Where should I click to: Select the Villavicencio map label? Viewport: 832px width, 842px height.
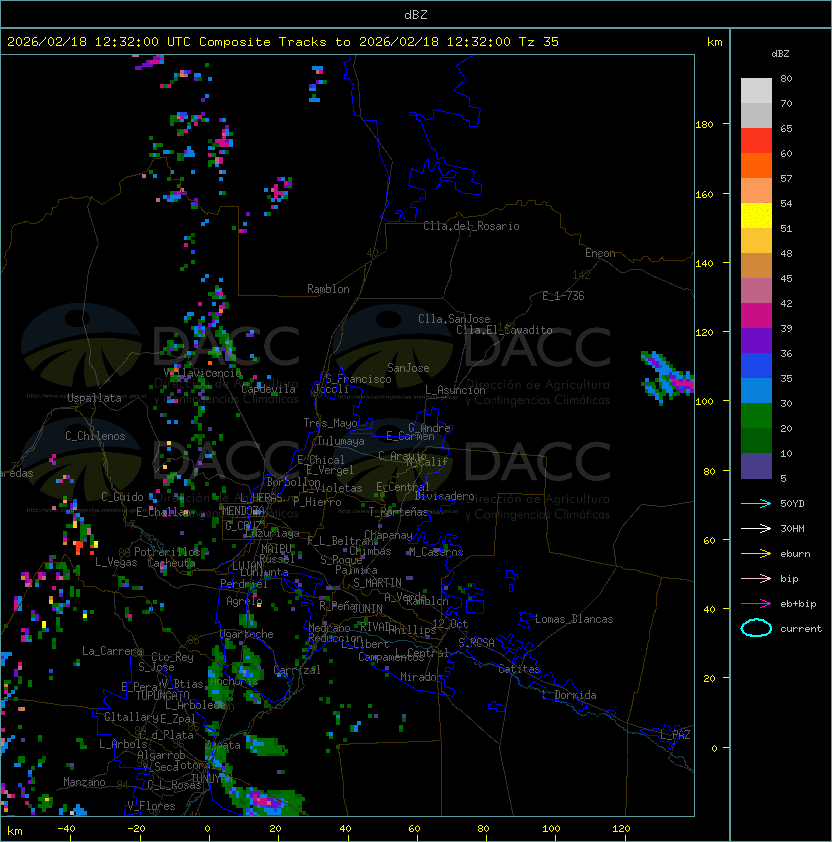(202, 373)
